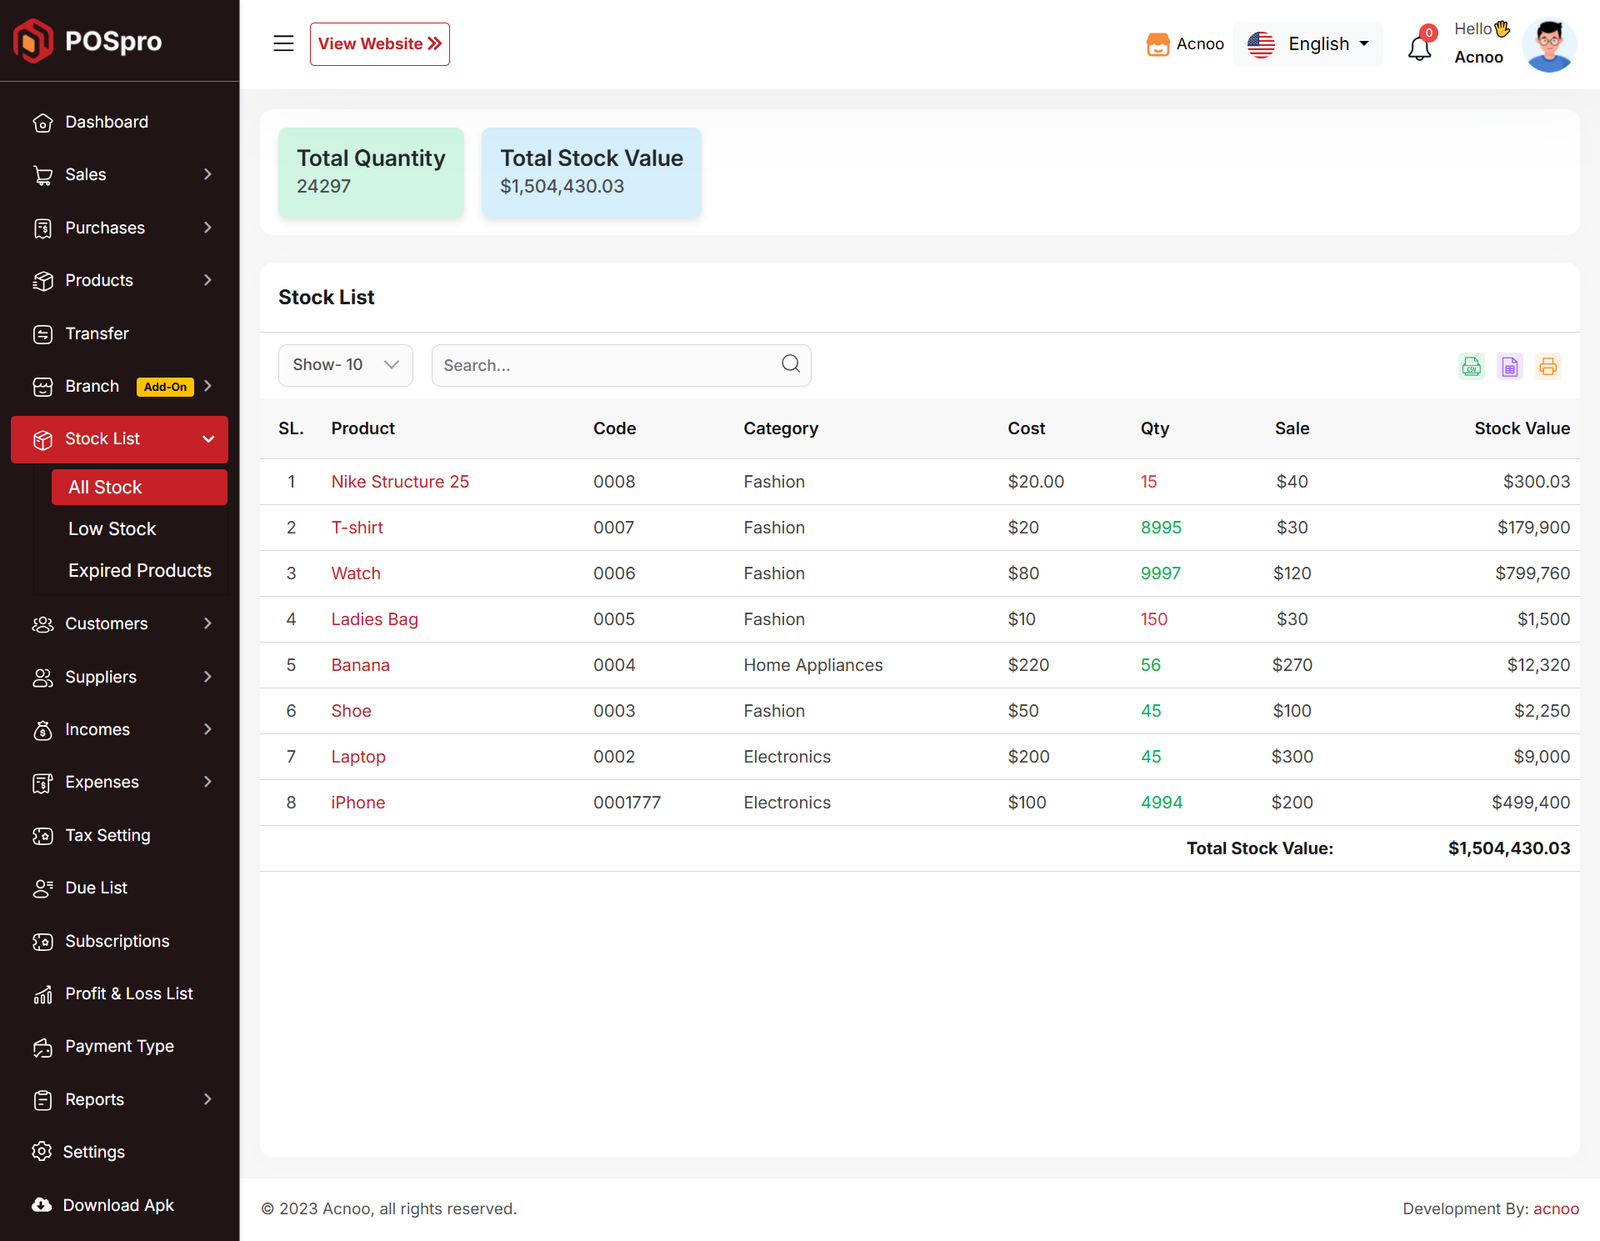Open the notification bell
The image size is (1600, 1241).
pos(1419,47)
